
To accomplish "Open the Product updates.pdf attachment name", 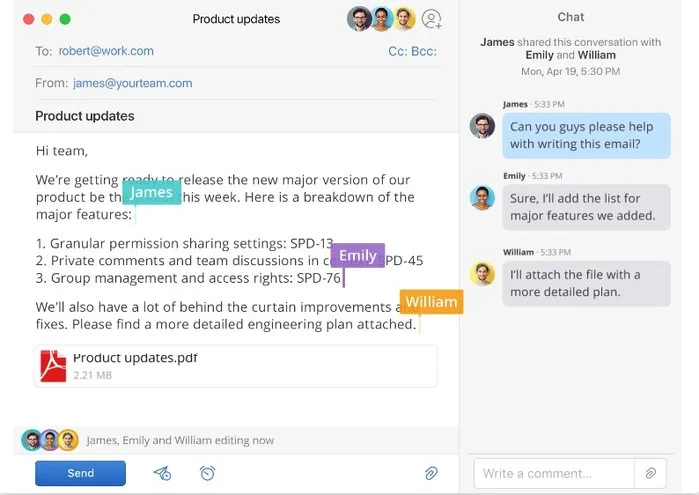I will click(x=135, y=358).
